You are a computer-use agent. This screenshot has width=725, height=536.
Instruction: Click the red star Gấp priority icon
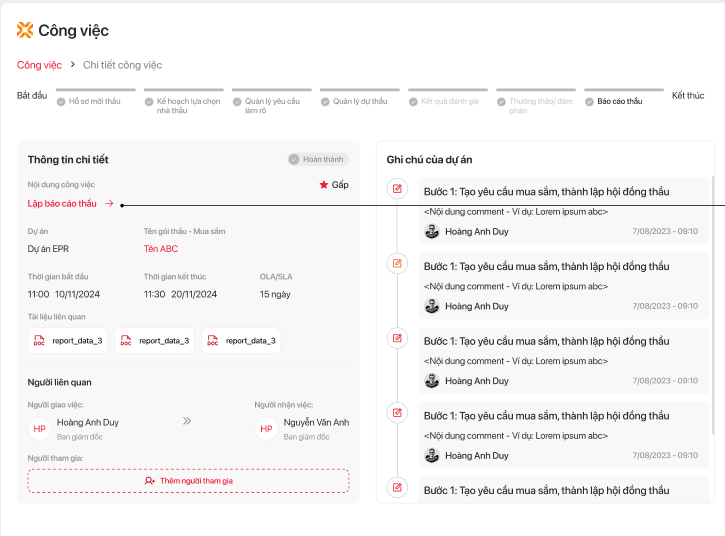coord(323,185)
